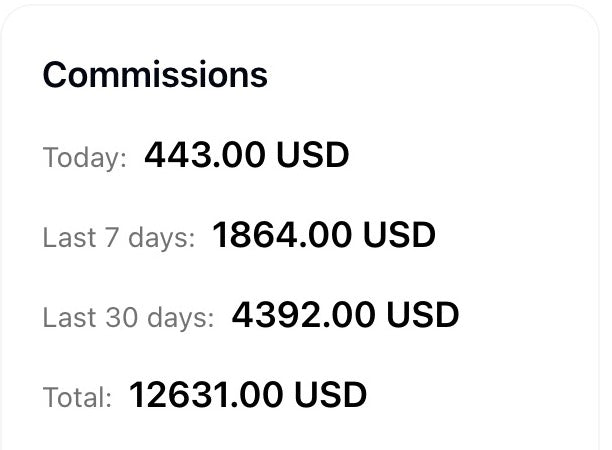This screenshot has width=612, height=450.
Task: Select the Today label
Action: (84, 158)
